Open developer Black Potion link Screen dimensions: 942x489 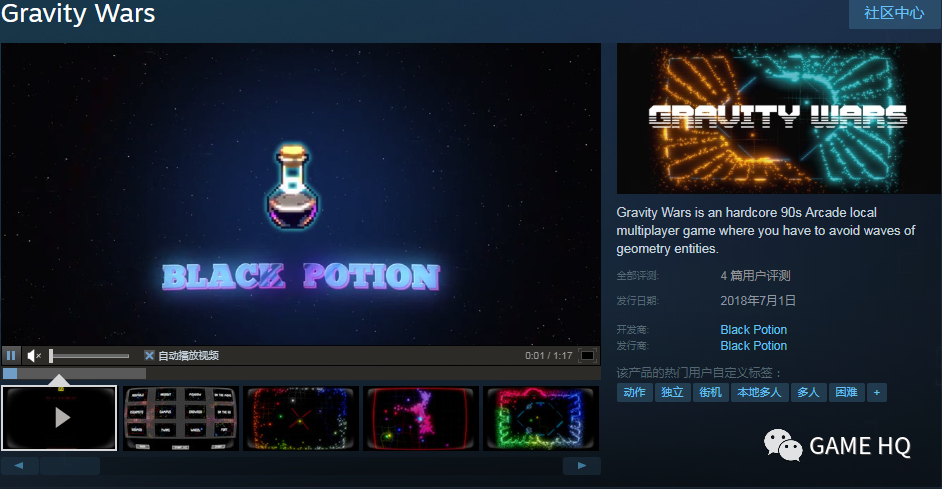click(x=753, y=330)
